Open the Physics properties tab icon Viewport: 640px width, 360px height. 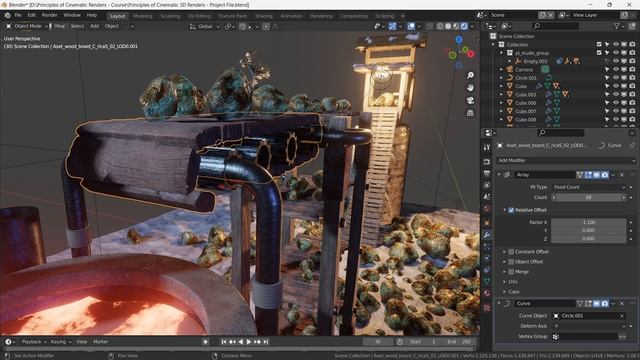click(x=487, y=258)
